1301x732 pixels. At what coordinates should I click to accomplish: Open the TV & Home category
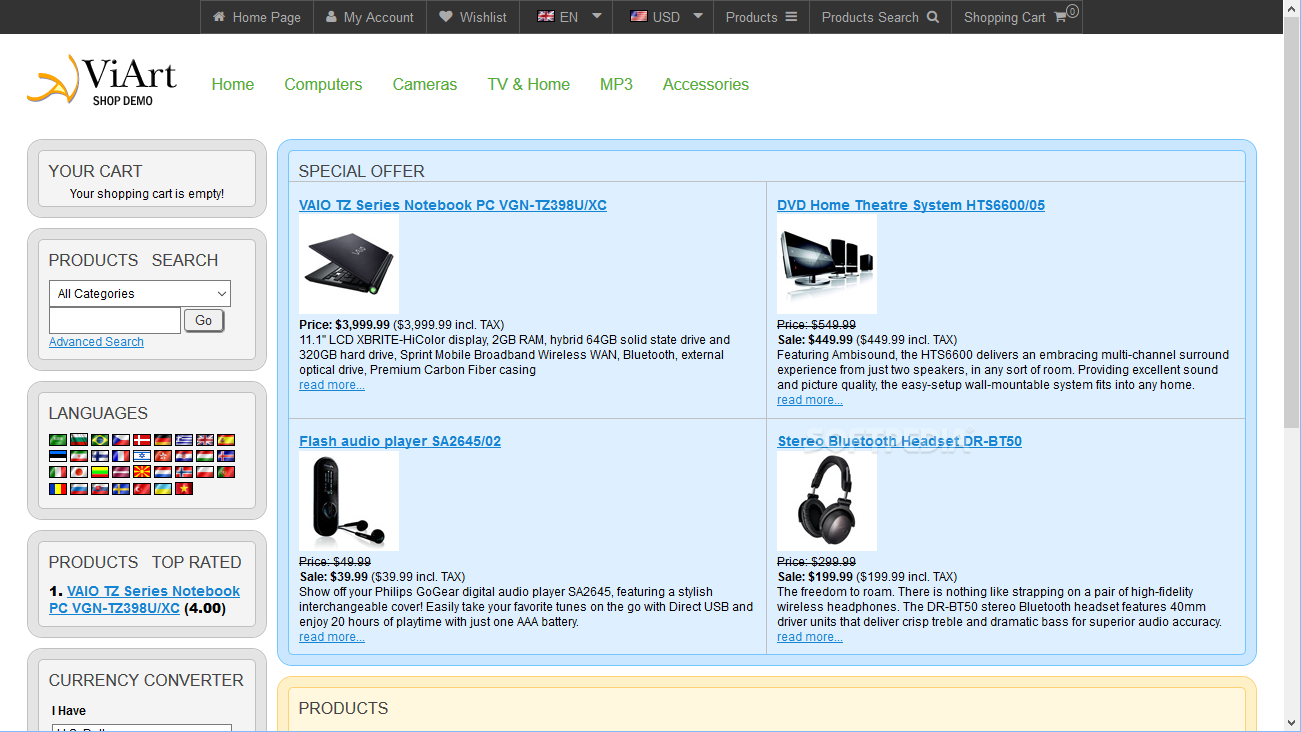529,84
